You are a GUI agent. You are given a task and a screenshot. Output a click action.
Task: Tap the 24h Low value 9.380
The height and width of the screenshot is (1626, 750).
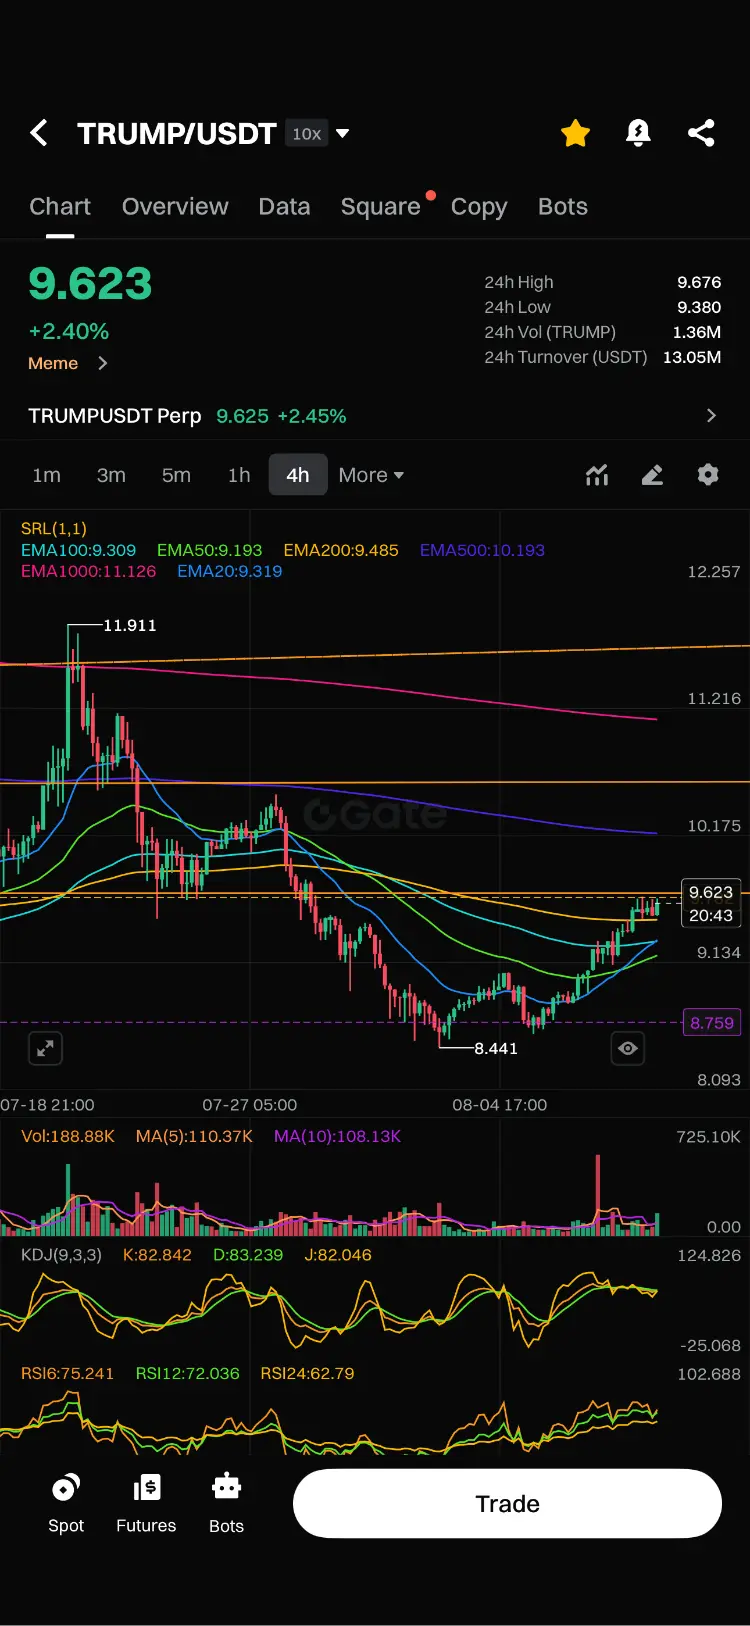click(699, 307)
